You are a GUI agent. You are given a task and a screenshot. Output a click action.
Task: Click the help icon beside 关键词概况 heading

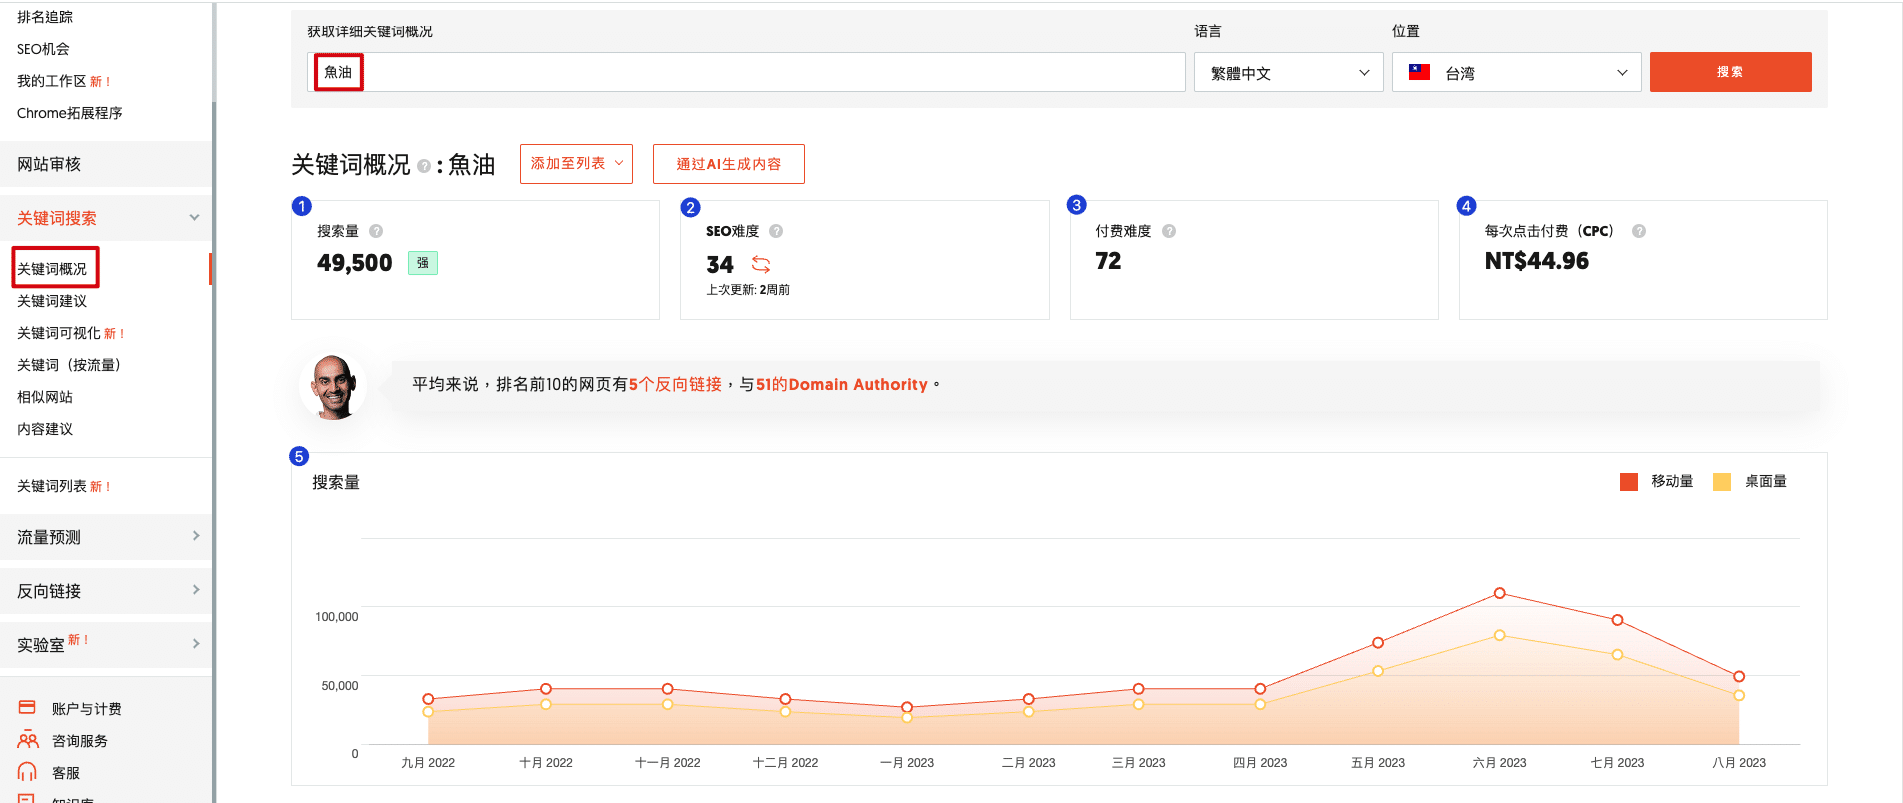(424, 166)
